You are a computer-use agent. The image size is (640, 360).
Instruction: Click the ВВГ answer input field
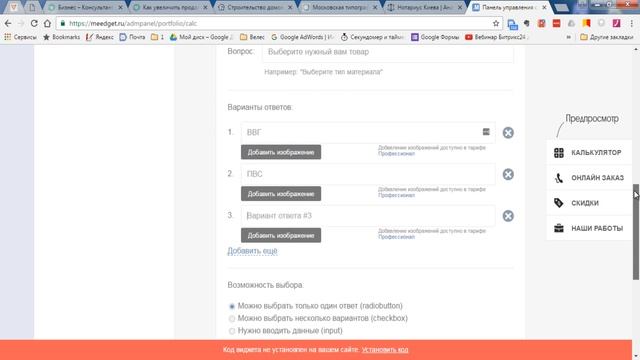[x=368, y=132]
